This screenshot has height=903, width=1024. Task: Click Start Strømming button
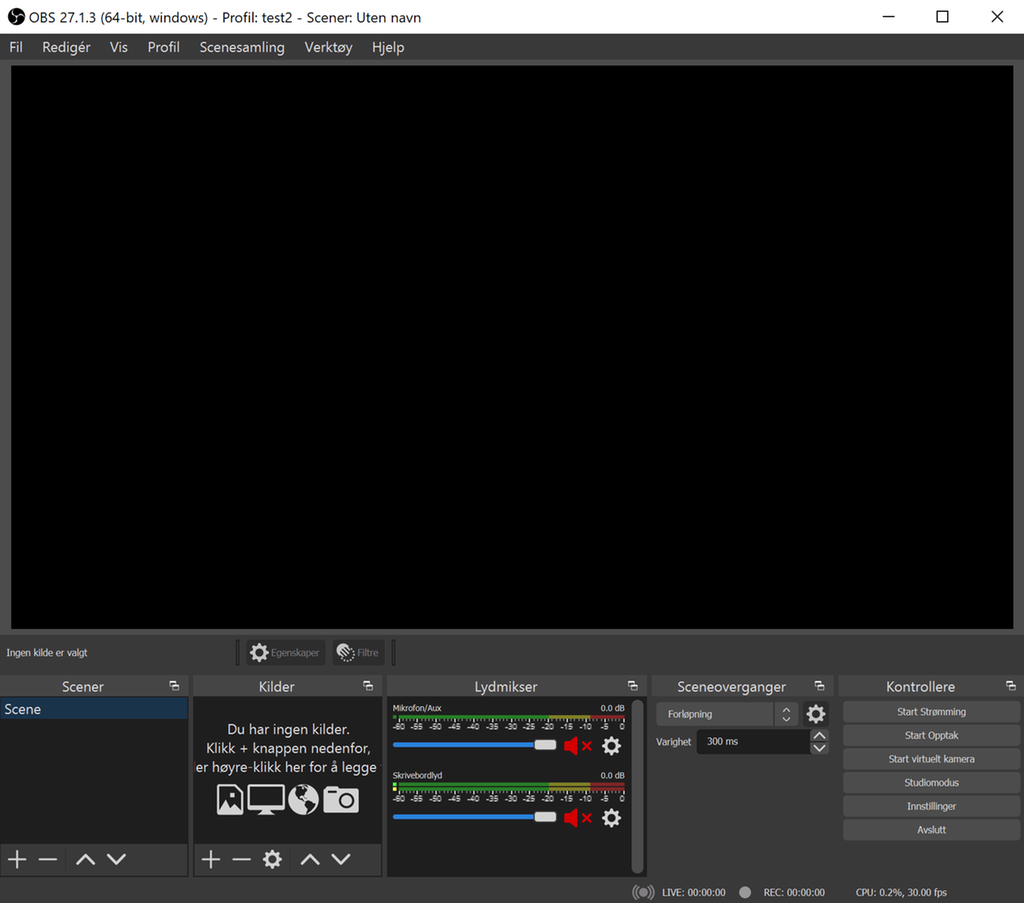931,712
